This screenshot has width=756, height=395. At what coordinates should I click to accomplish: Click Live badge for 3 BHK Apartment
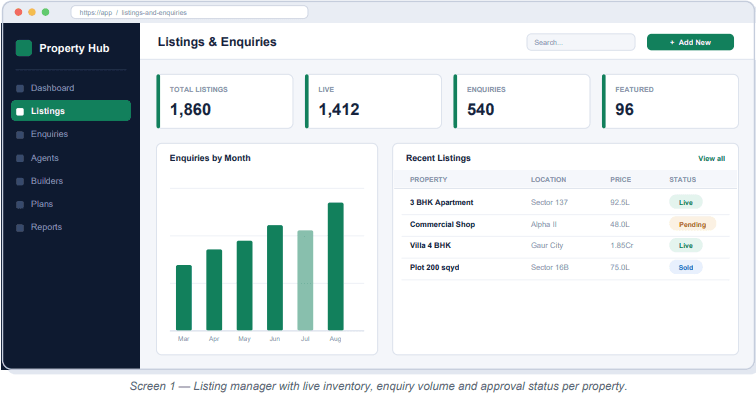tap(686, 203)
